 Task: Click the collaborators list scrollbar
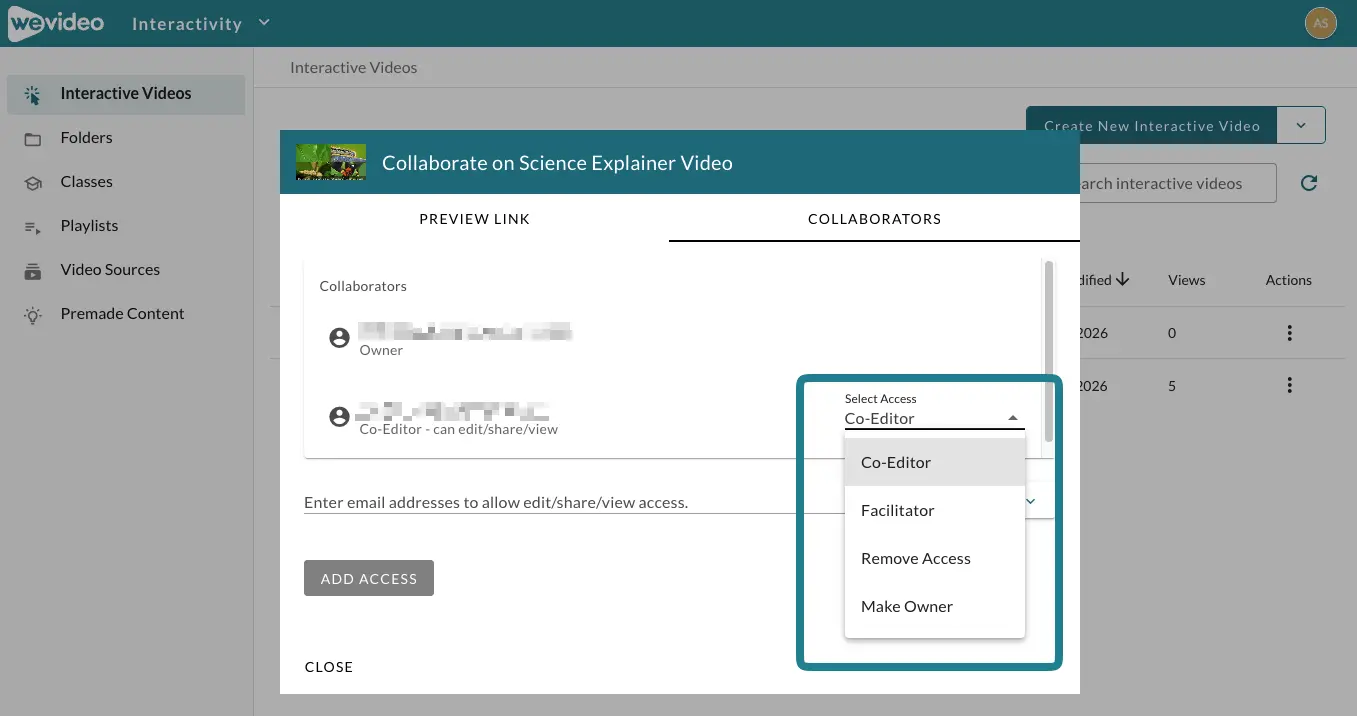click(1048, 351)
